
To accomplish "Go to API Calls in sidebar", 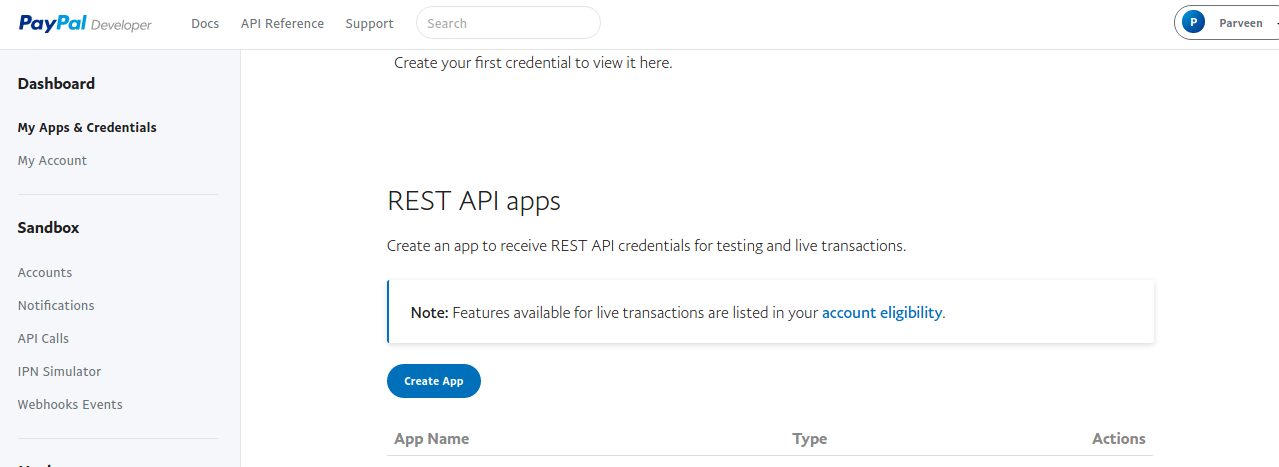I will [x=43, y=338].
